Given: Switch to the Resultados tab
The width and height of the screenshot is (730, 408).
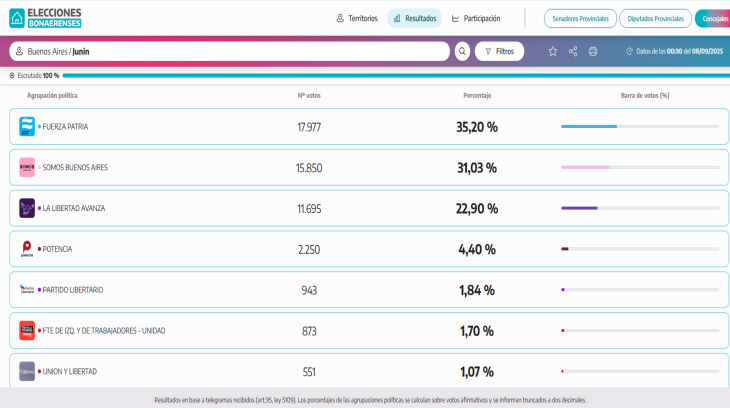Looking at the screenshot, I should click(415, 18).
